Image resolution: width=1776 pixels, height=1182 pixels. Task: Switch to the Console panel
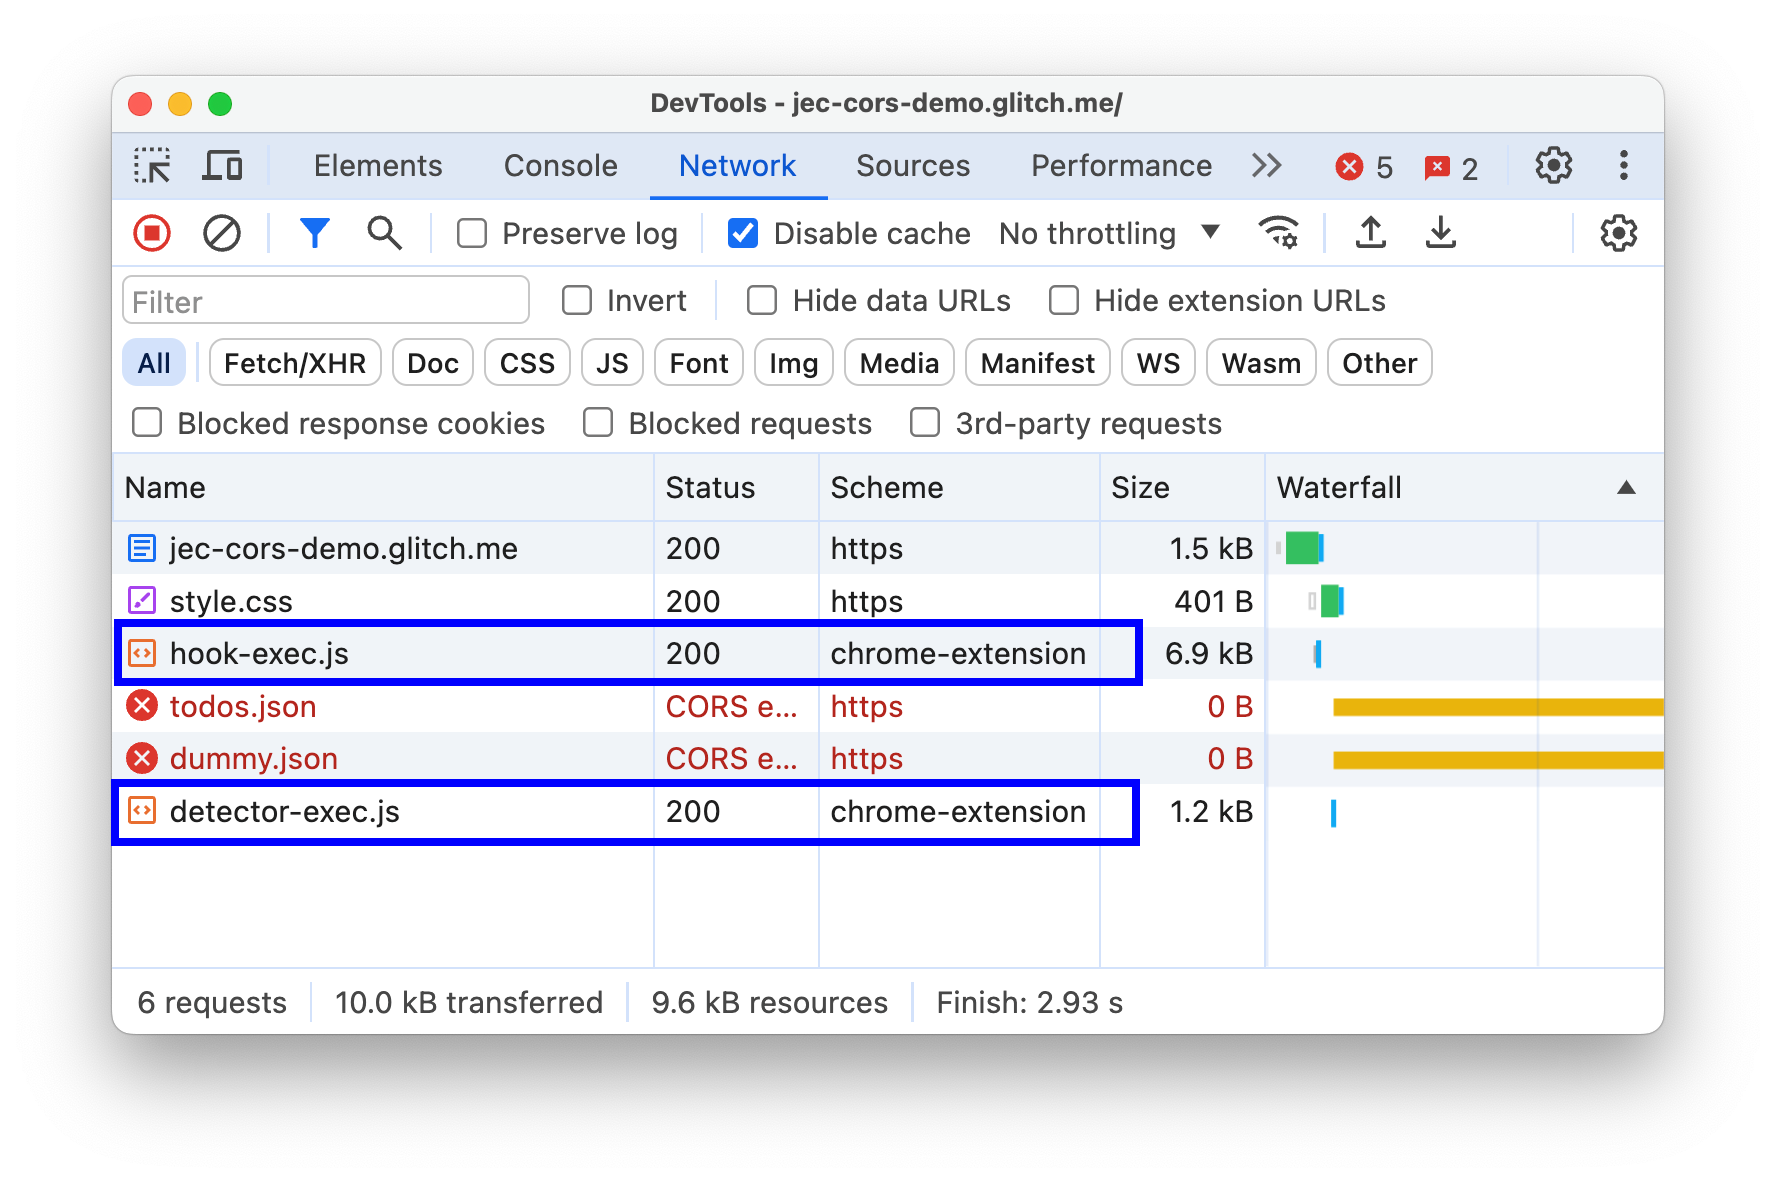560,165
